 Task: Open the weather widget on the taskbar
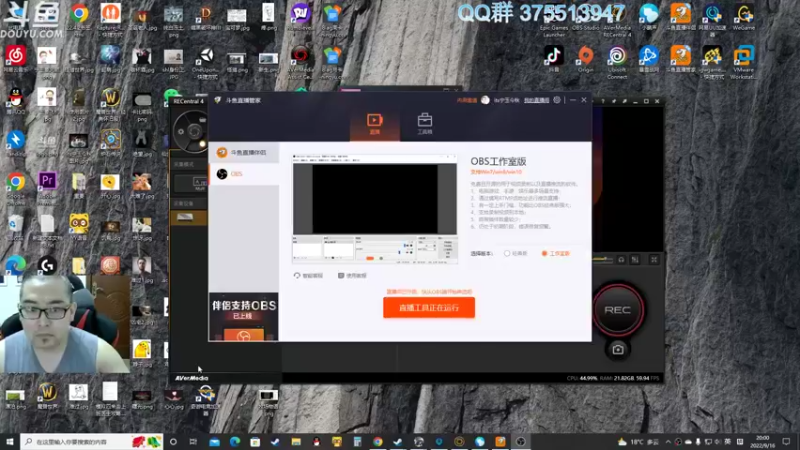pos(638,441)
